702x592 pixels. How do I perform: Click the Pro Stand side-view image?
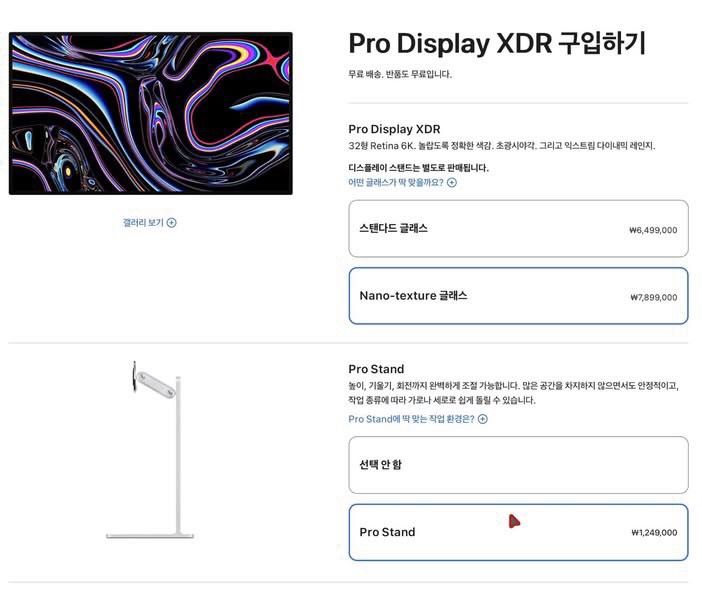point(150,449)
